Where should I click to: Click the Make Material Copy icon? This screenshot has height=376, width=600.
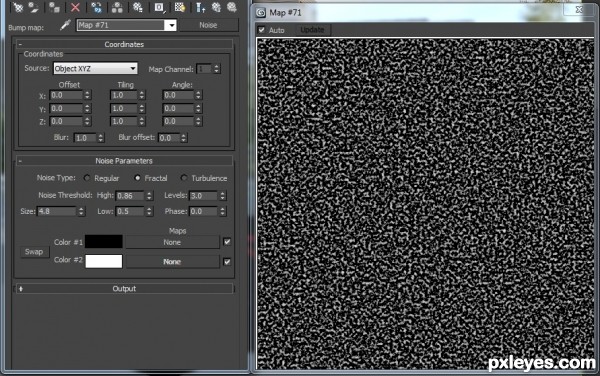pos(96,7)
